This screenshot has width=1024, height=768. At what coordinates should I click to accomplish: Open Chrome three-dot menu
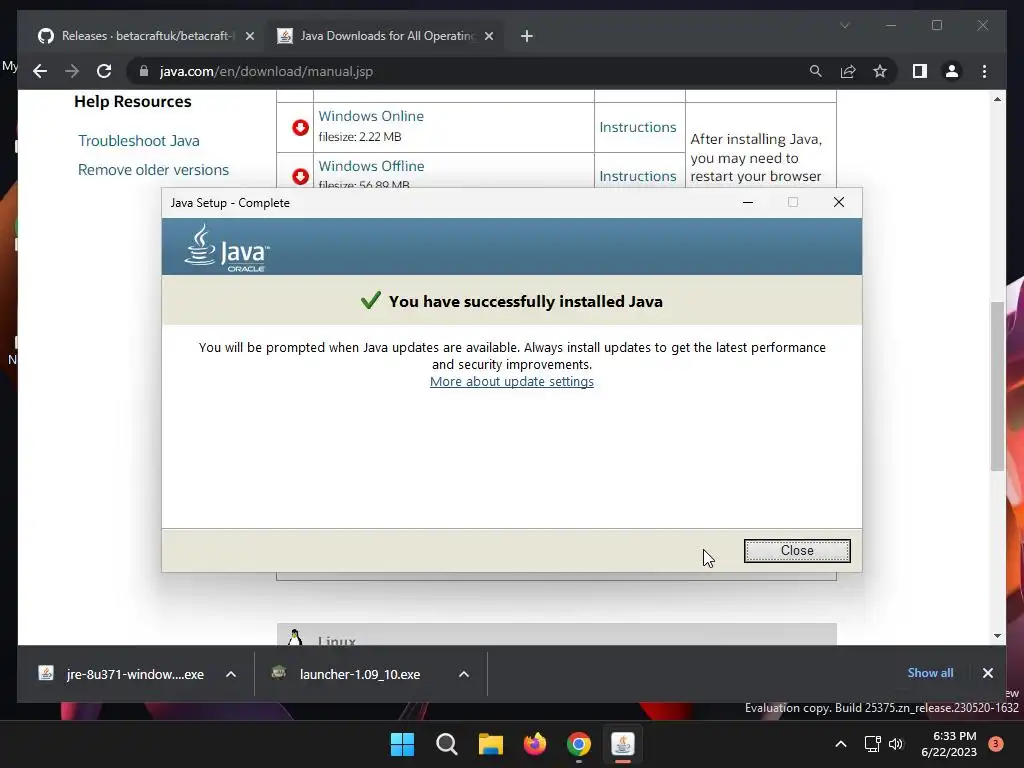point(984,71)
